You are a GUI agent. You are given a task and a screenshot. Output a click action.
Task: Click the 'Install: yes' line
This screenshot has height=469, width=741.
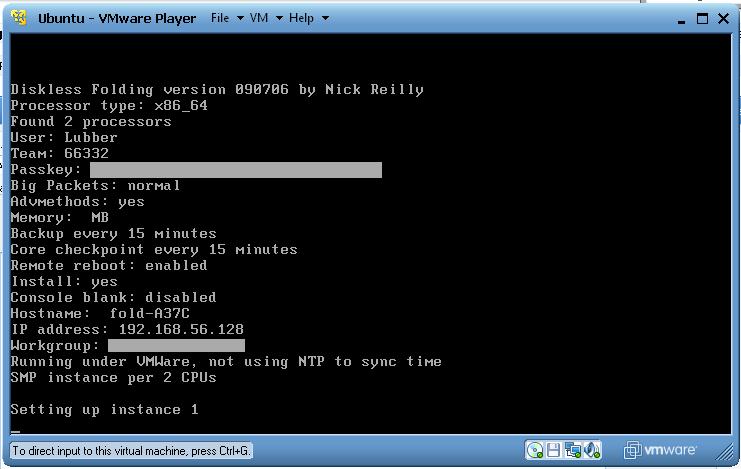click(64, 282)
